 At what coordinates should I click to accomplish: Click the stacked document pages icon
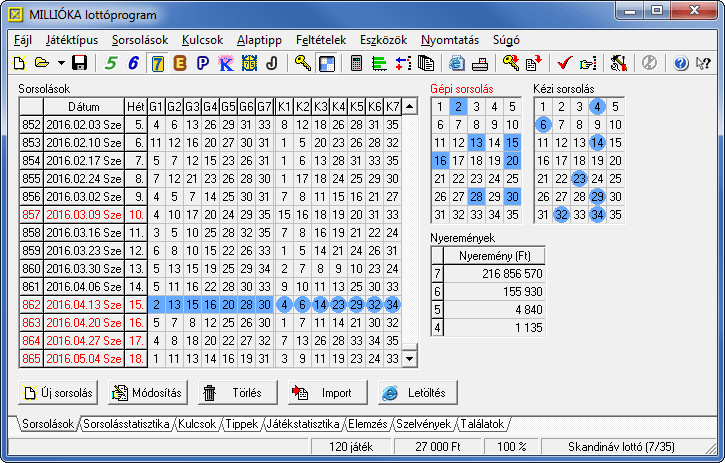click(x=425, y=63)
